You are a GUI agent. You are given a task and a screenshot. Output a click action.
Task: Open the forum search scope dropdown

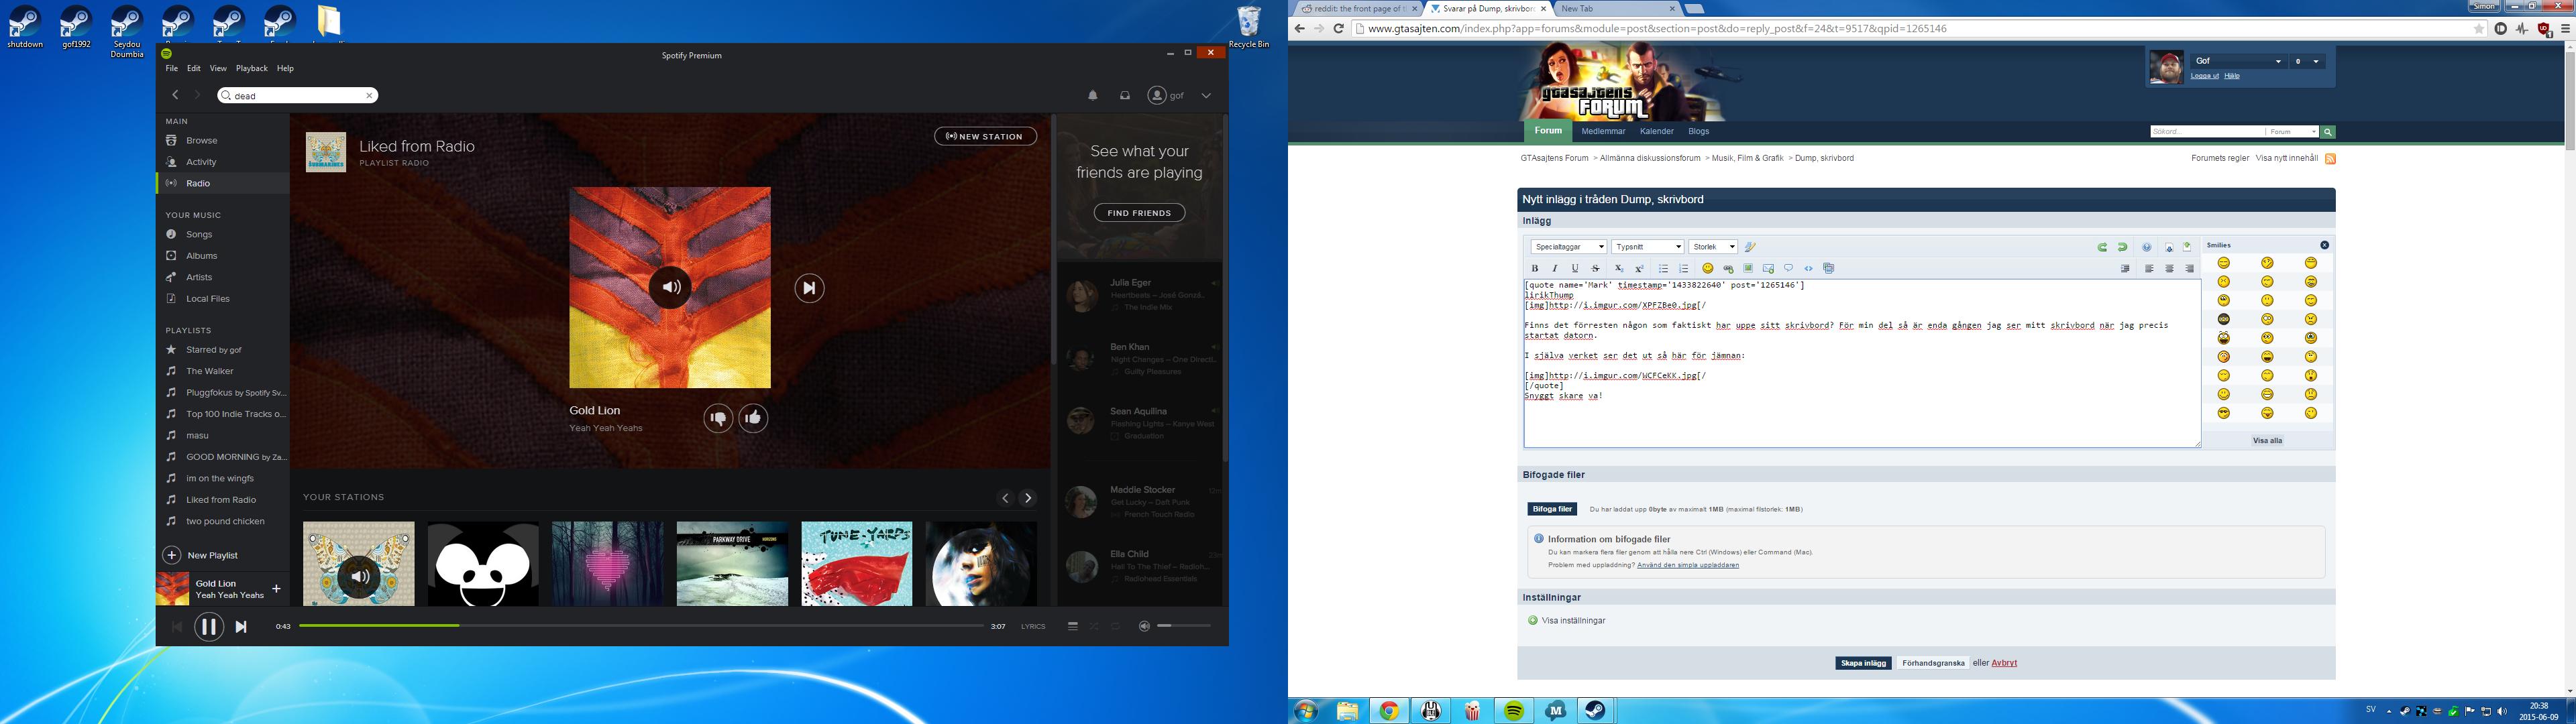(x=2292, y=132)
